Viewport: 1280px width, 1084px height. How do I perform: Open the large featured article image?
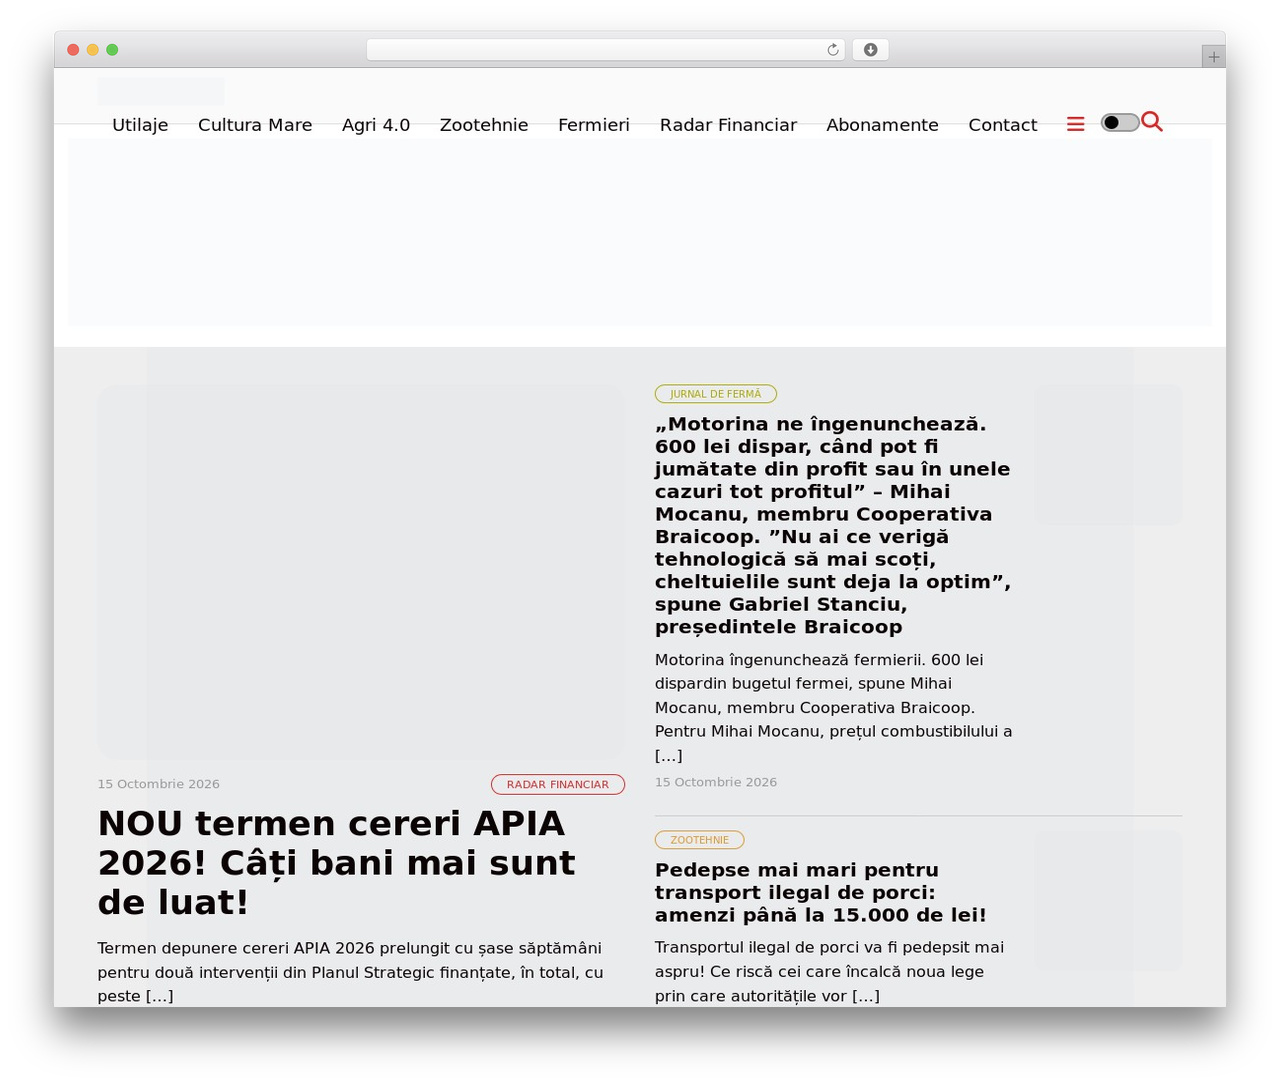(x=361, y=572)
